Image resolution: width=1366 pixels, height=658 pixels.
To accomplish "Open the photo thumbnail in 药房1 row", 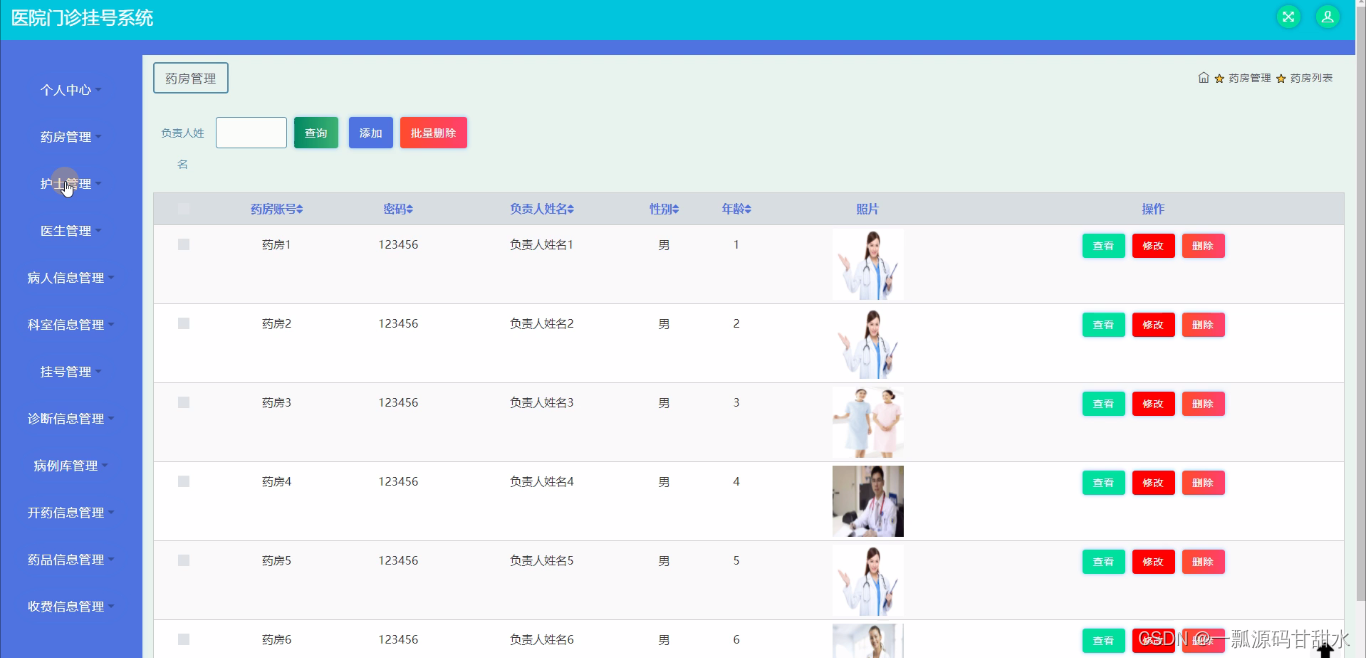I will (x=868, y=264).
